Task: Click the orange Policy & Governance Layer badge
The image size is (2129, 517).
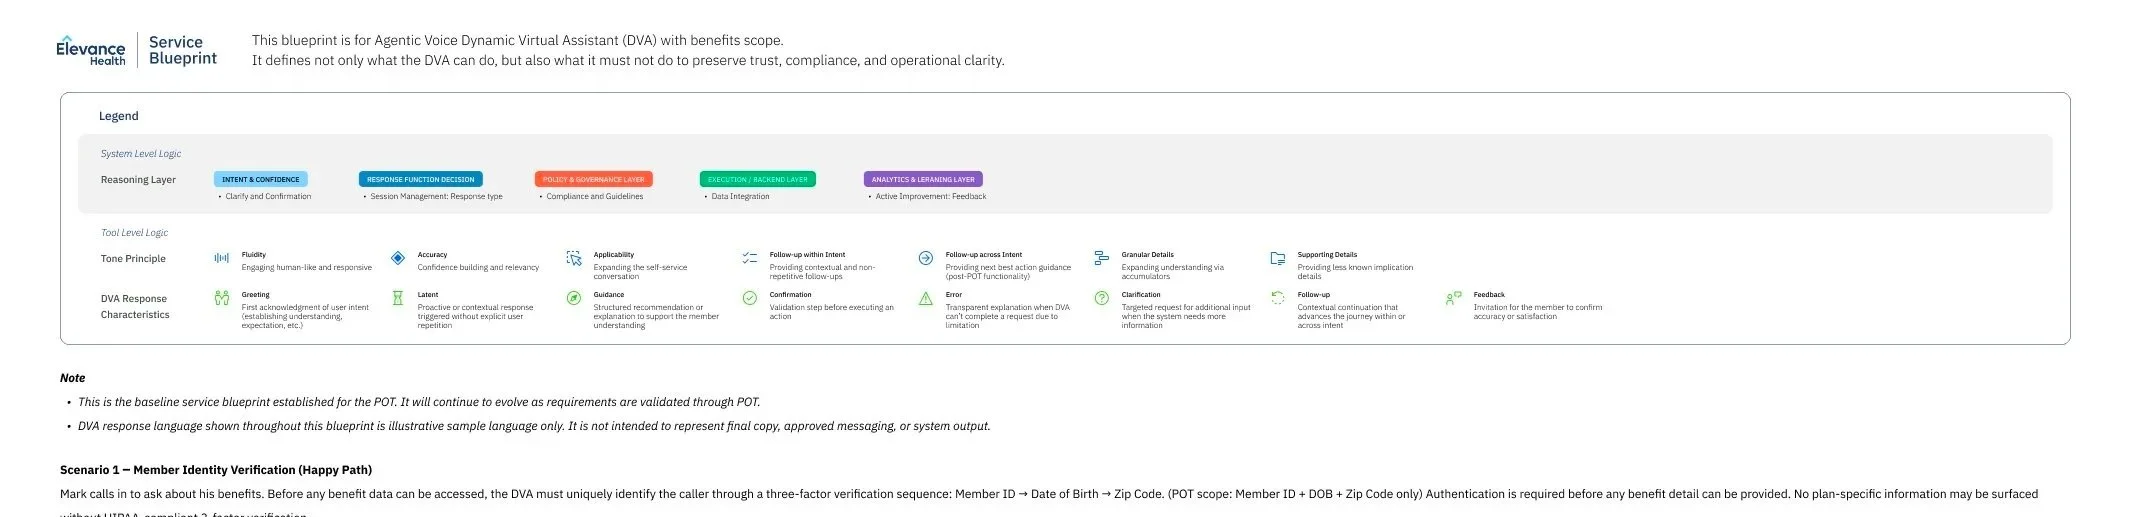Action: (593, 179)
